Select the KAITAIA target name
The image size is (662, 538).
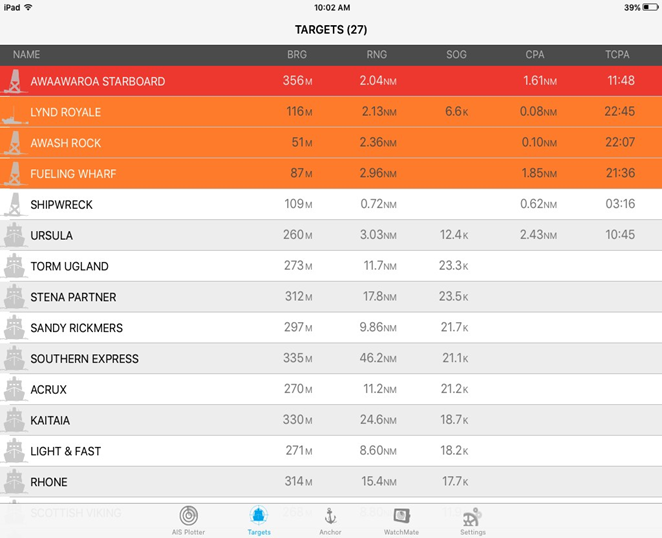pos(50,420)
